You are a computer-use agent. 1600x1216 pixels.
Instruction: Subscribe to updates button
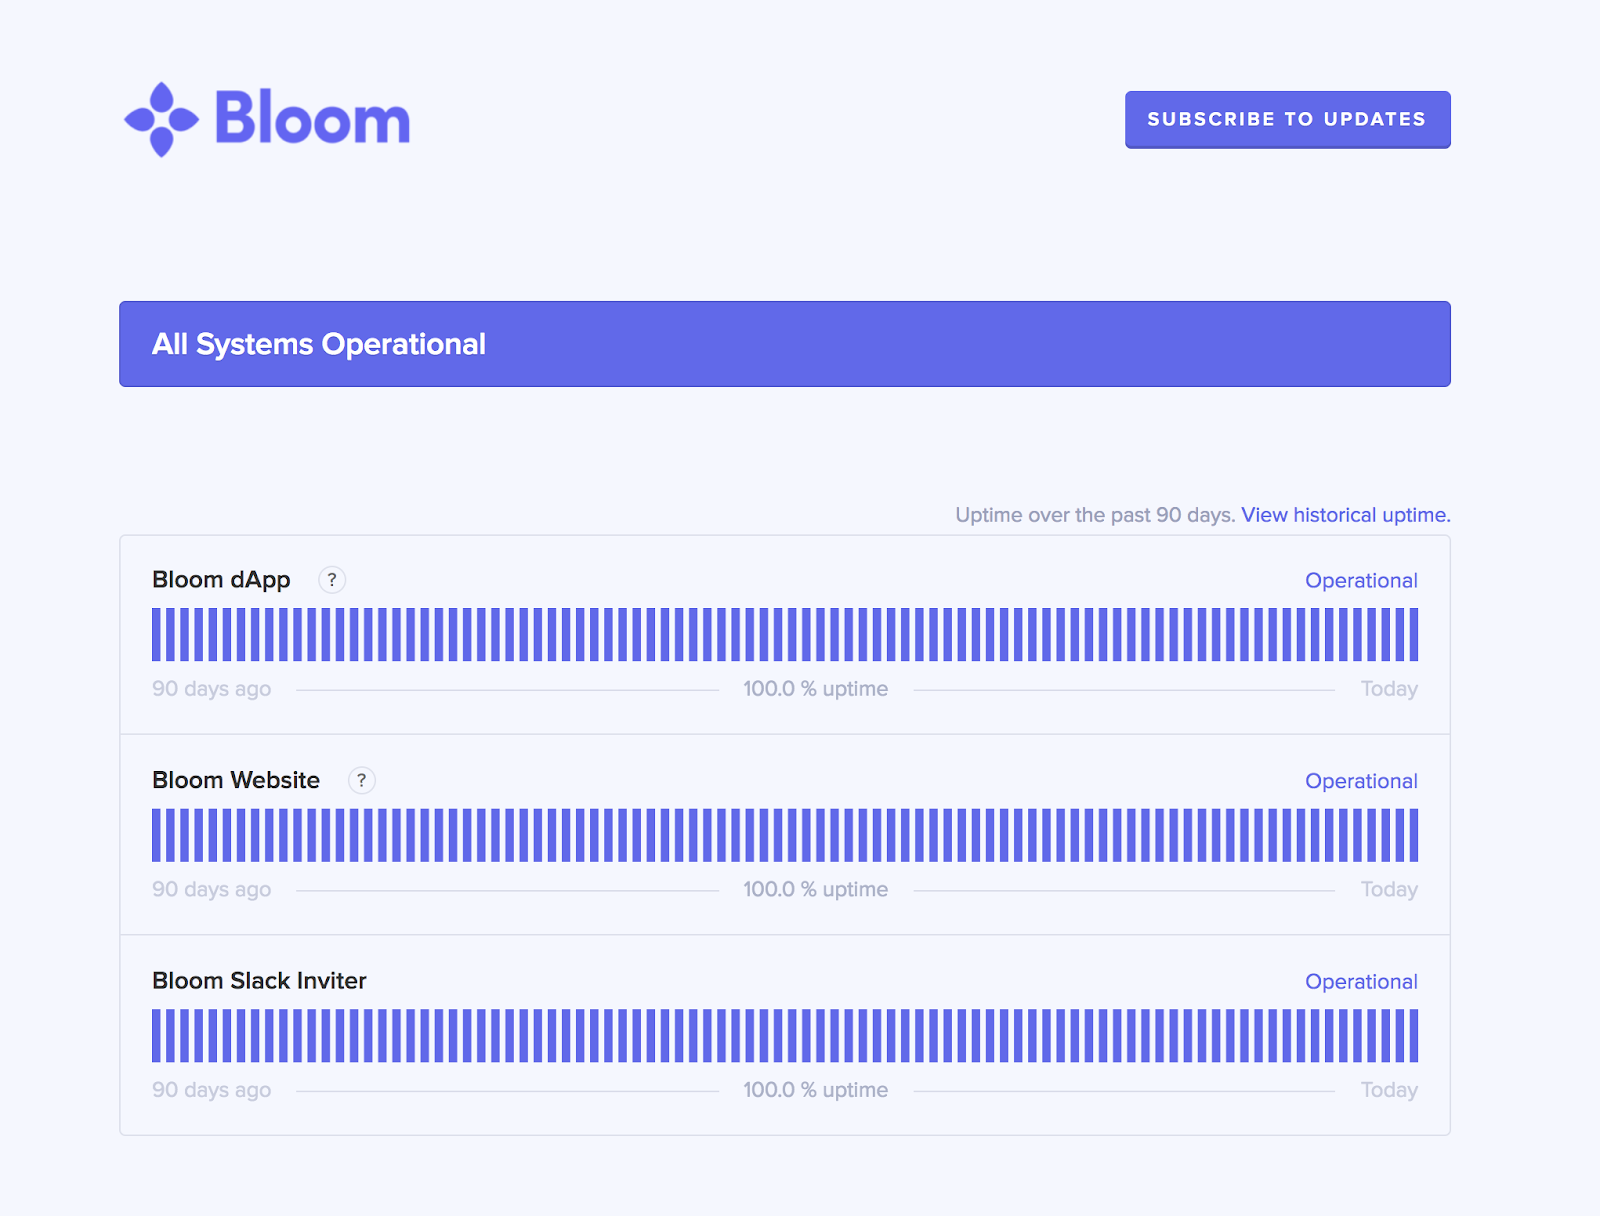click(x=1287, y=119)
